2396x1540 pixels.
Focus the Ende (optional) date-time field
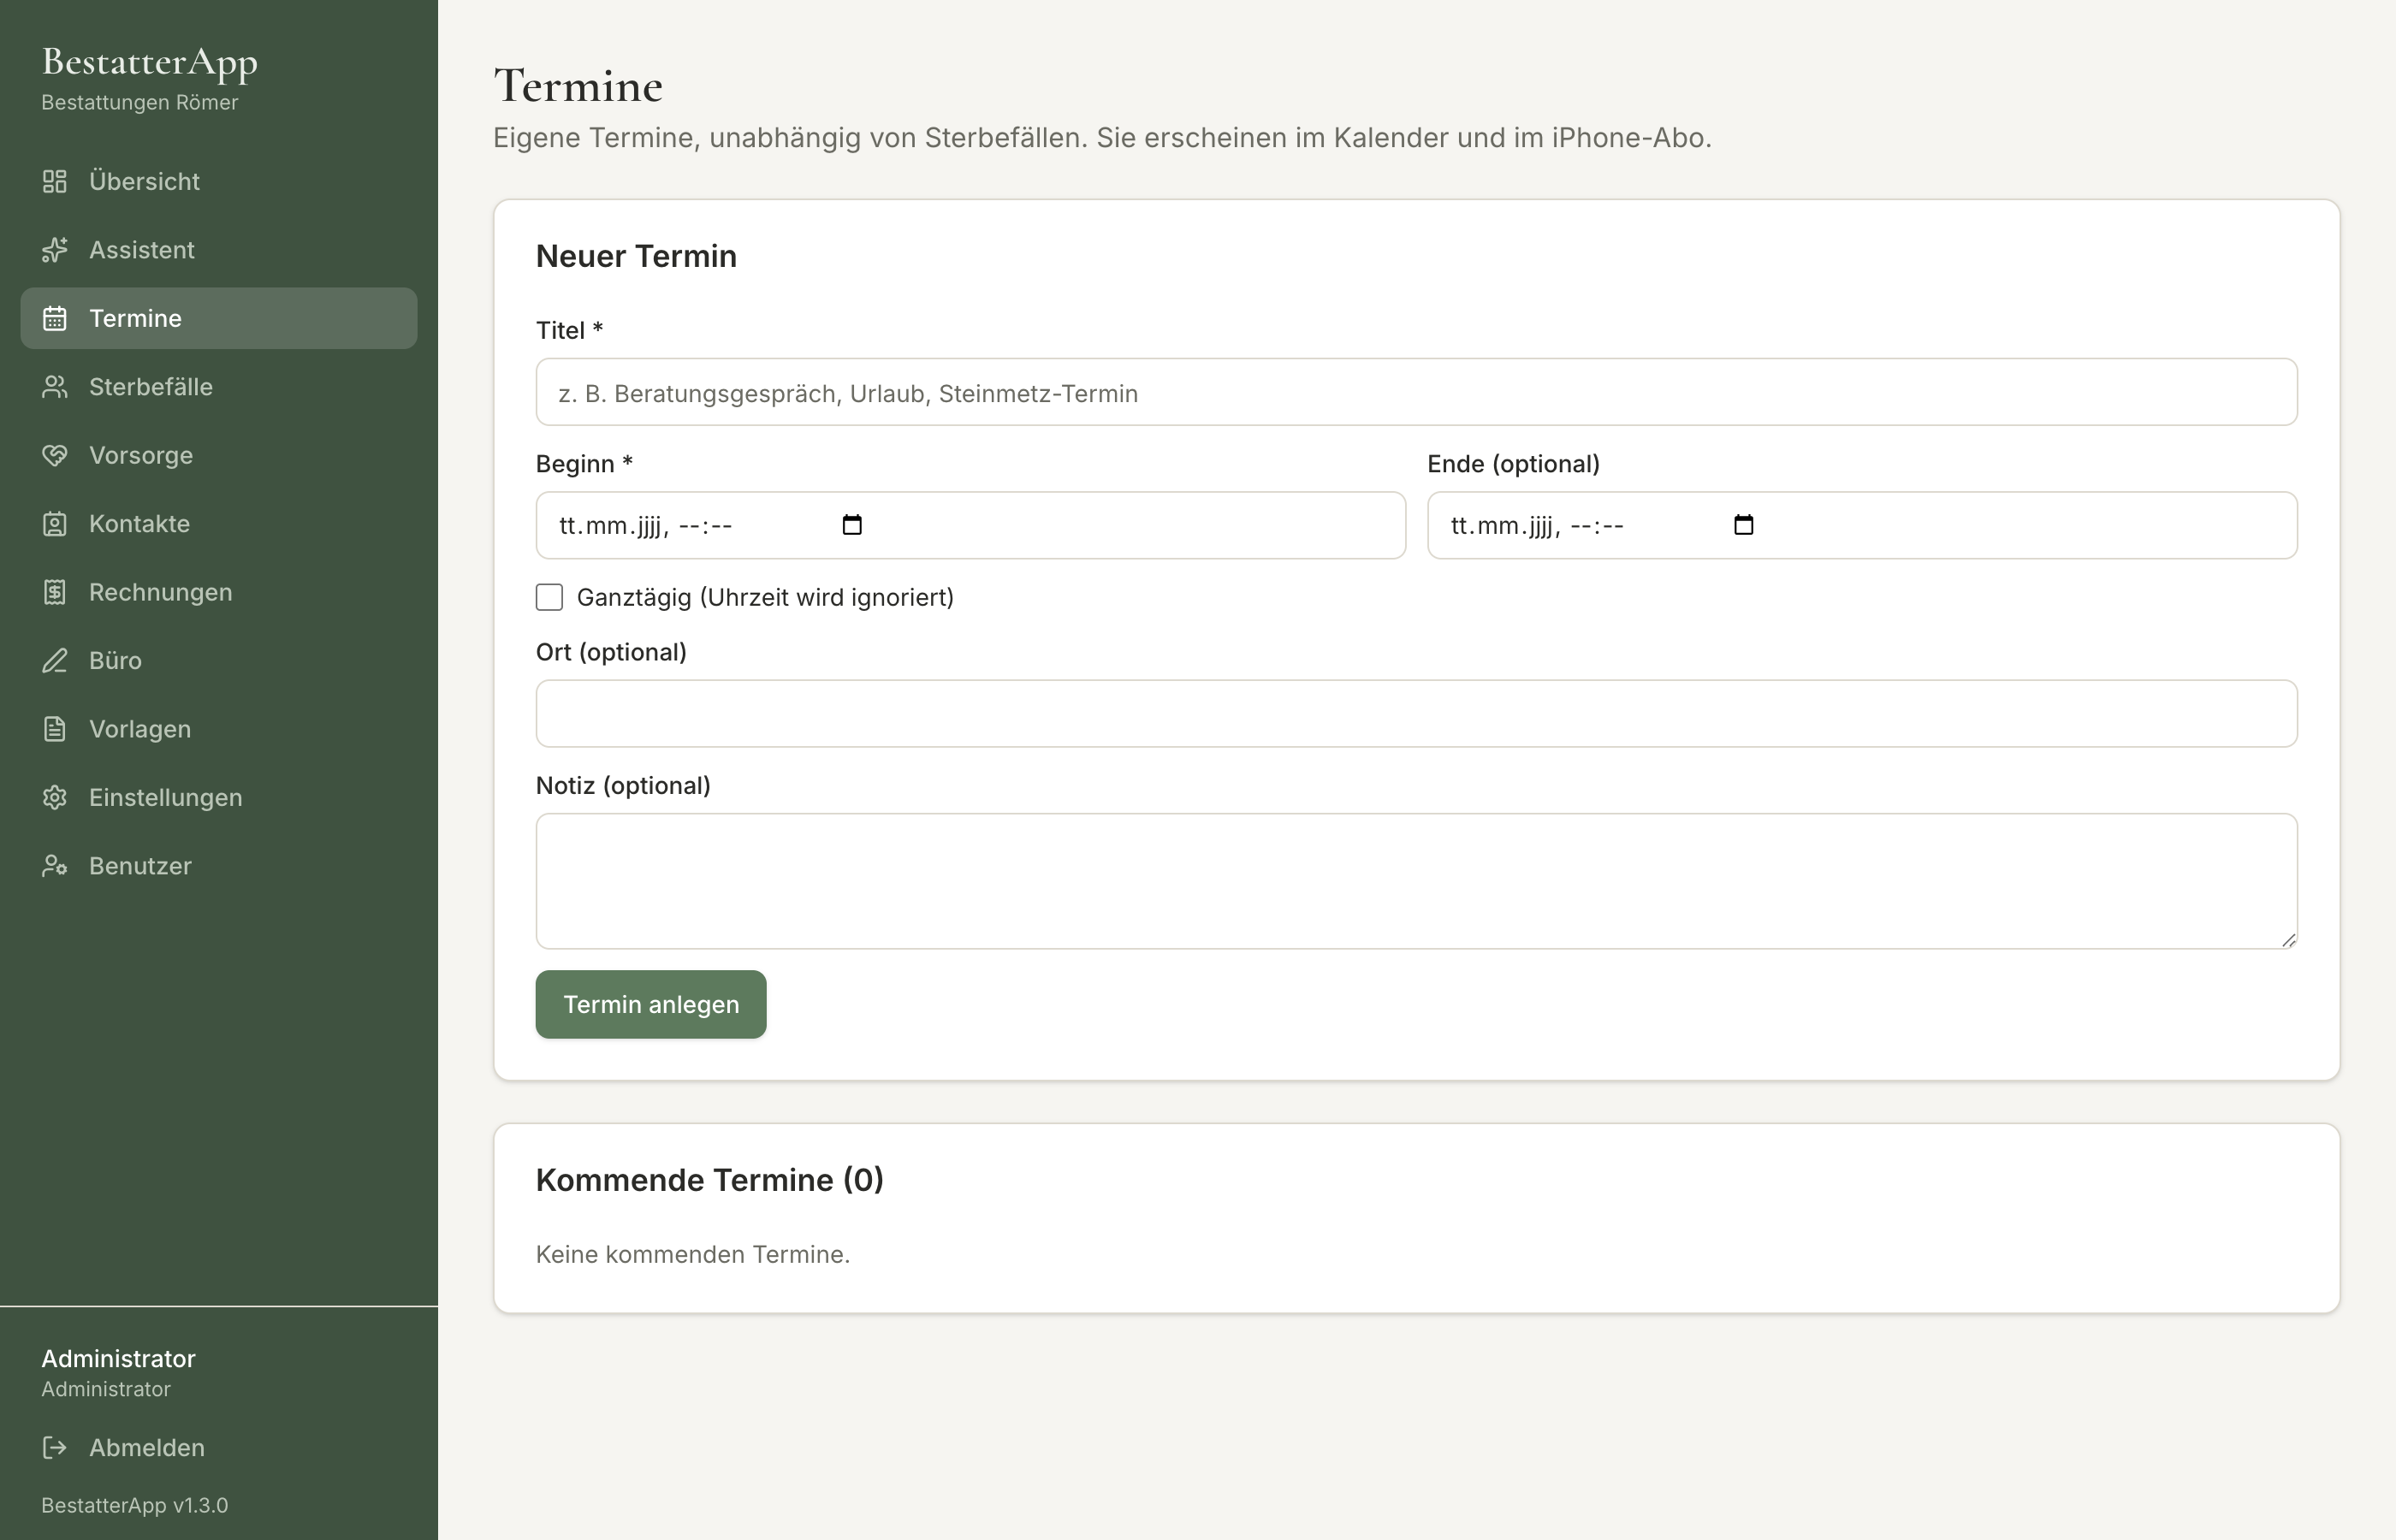[1862, 525]
